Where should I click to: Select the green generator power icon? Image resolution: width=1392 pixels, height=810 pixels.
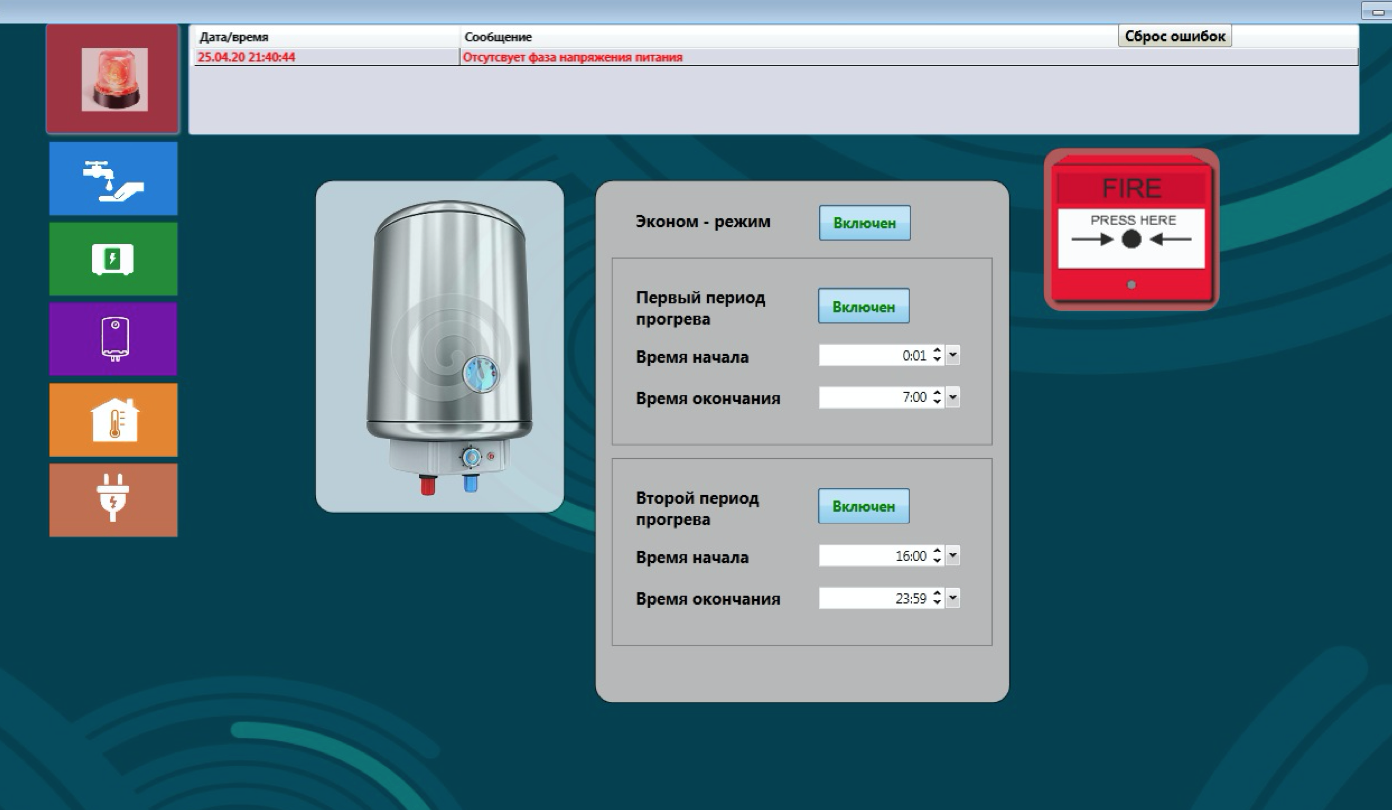(113, 259)
